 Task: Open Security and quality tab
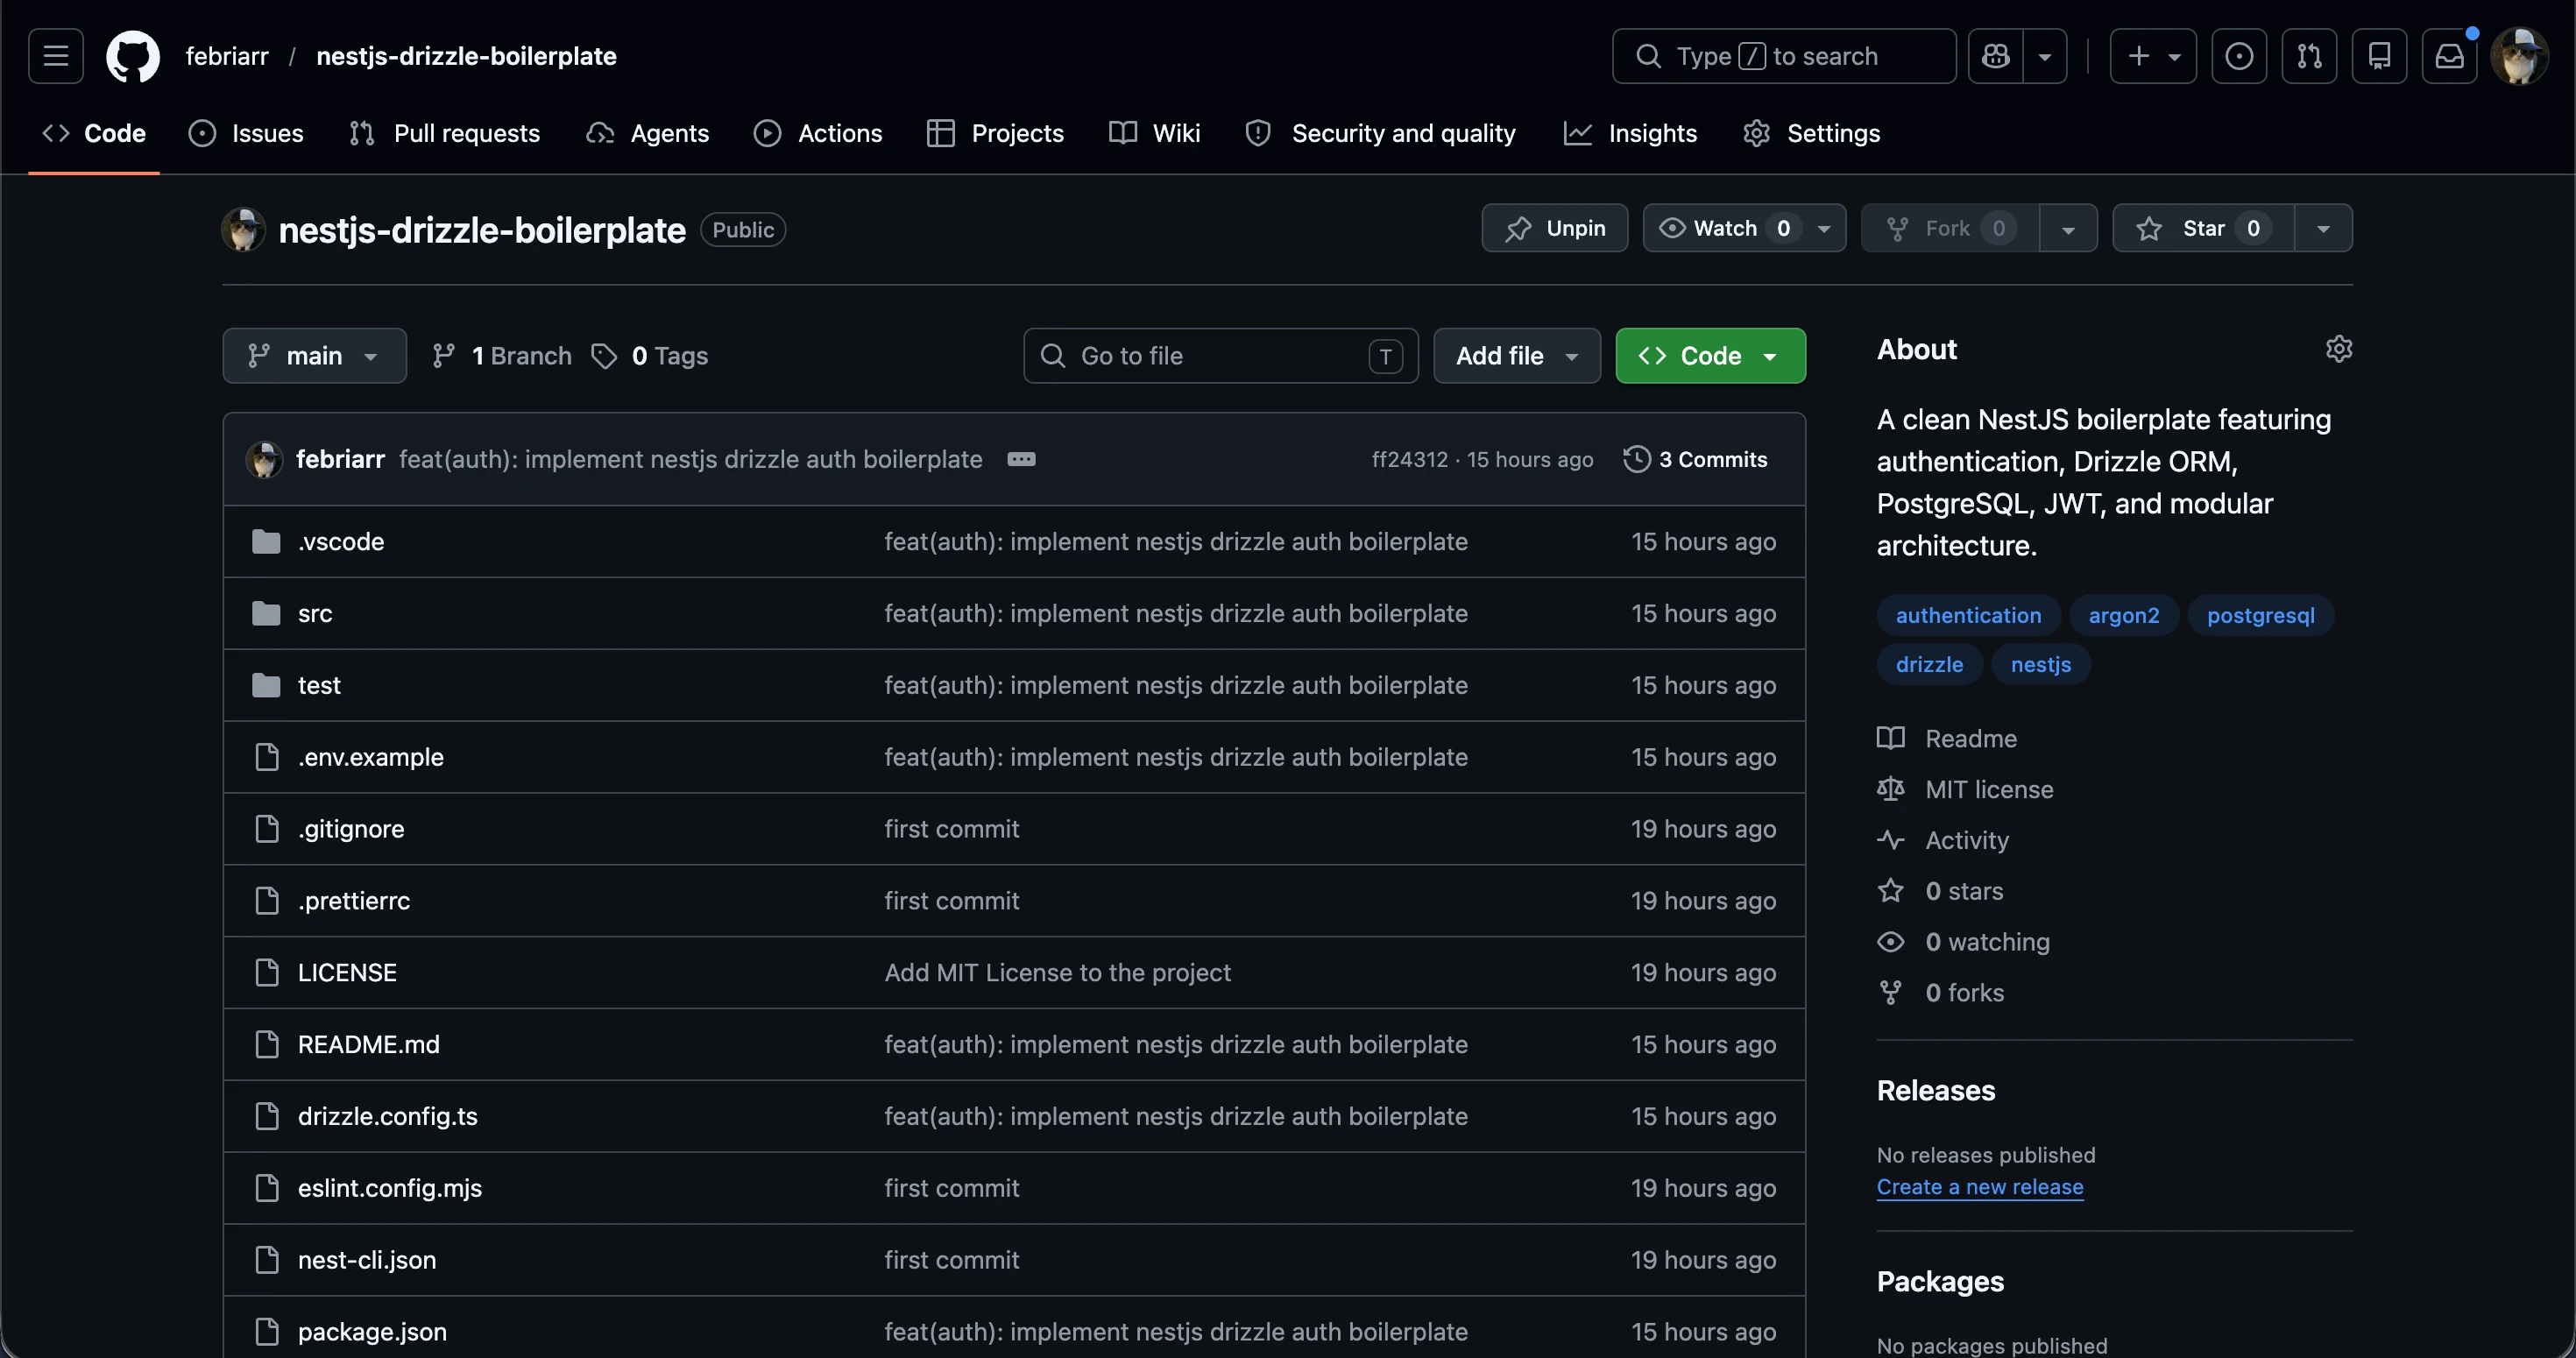1381,133
